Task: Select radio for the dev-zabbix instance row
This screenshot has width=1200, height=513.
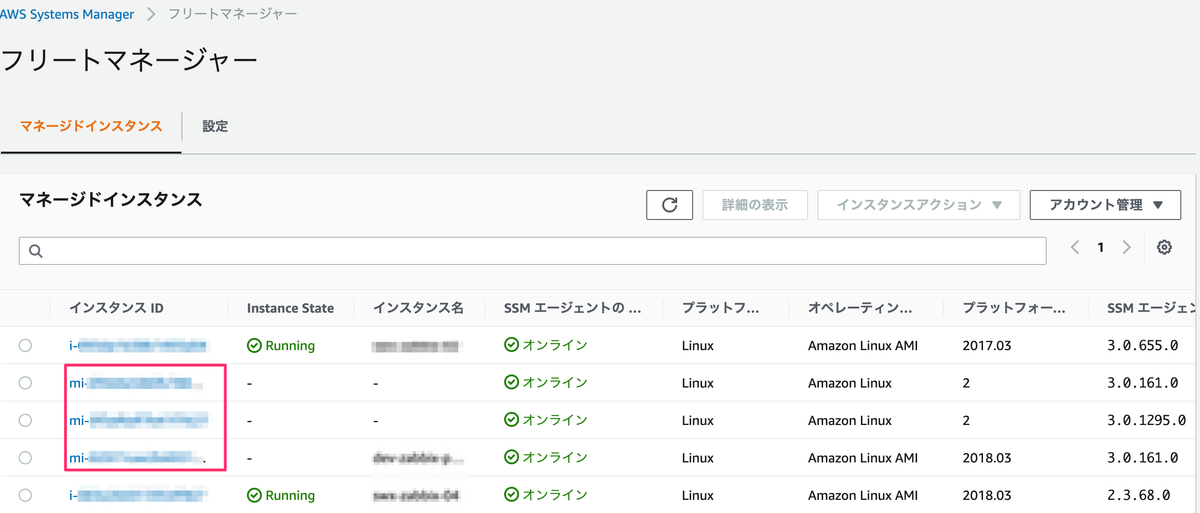Action: (x=25, y=458)
